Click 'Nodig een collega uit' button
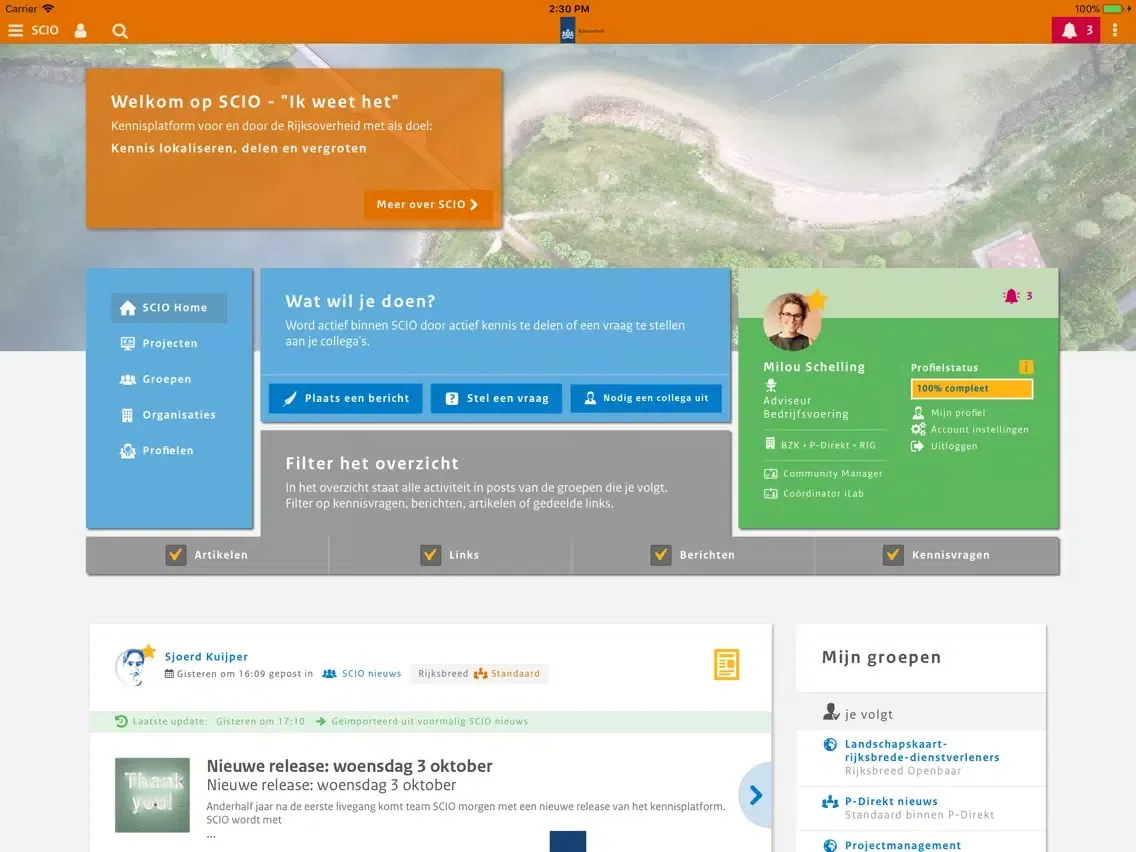The height and width of the screenshot is (852, 1136). pyautogui.click(x=646, y=398)
